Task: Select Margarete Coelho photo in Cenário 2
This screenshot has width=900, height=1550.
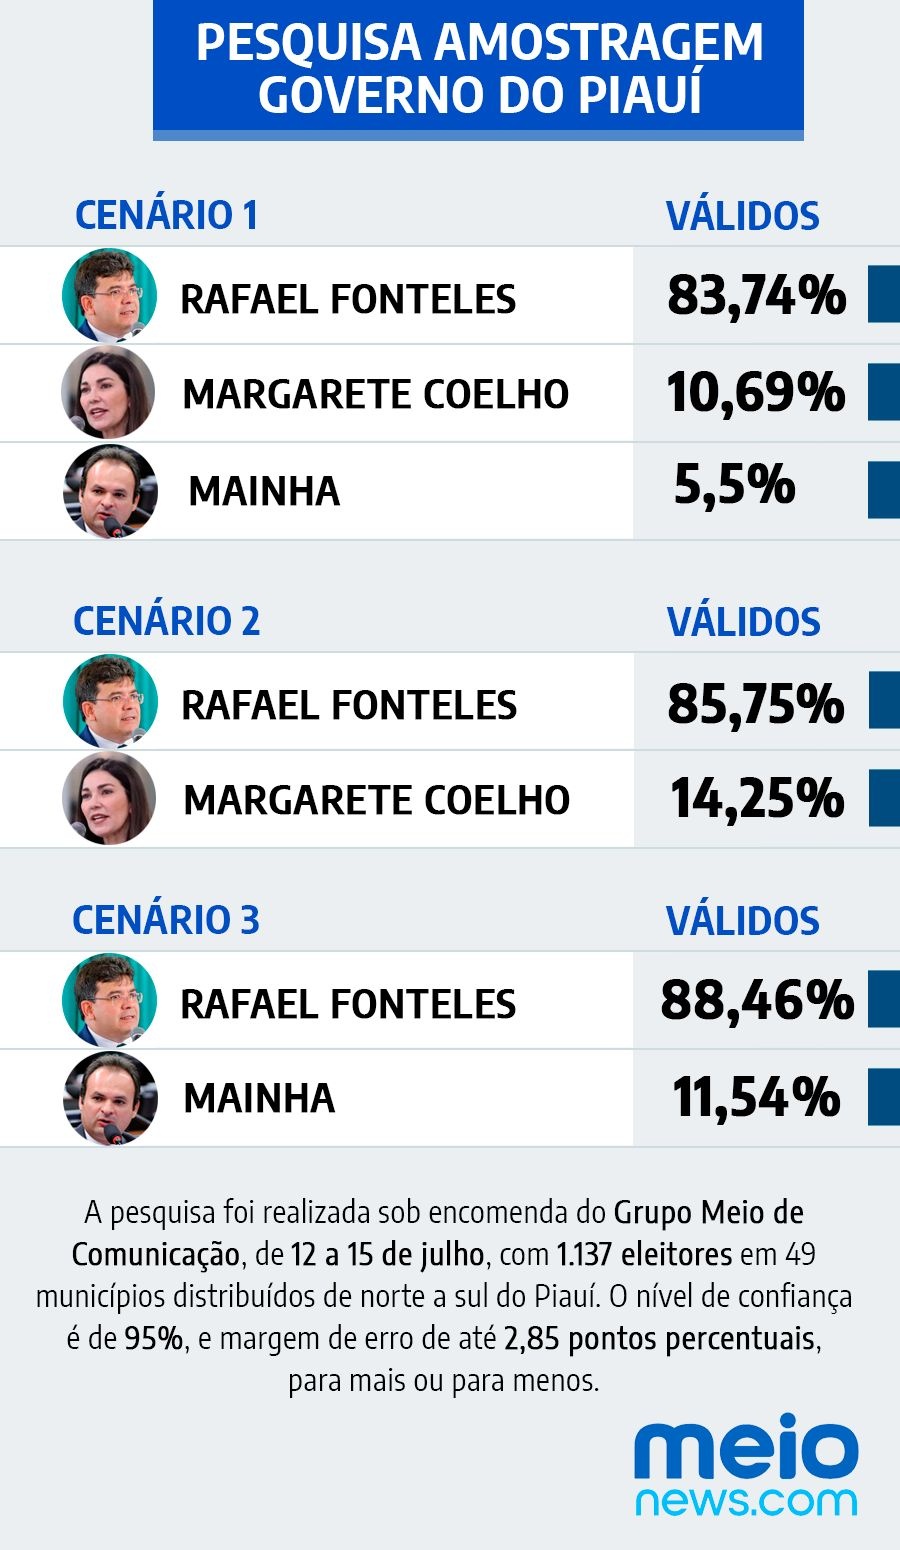Action: click(x=109, y=799)
